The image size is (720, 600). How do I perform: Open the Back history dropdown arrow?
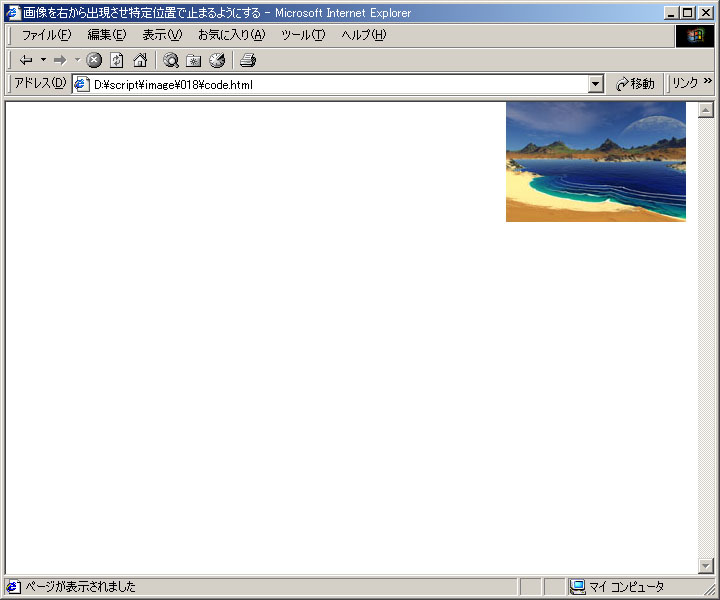coord(44,60)
